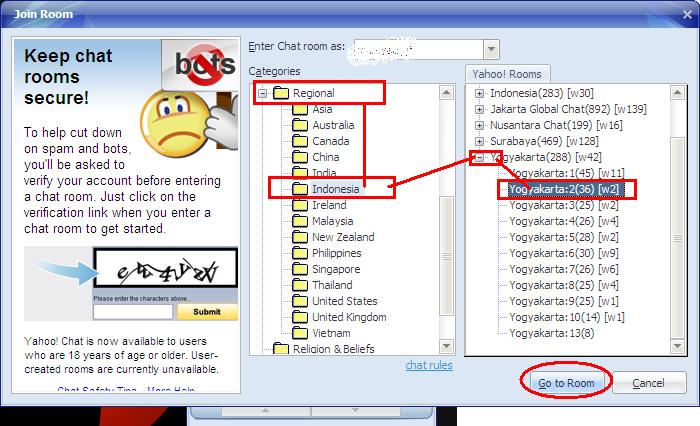Image resolution: width=700 pixels, height=426 pixels.
Task: Select room Yogyakarta:10(14) [w1]
Action: (567, 317)
